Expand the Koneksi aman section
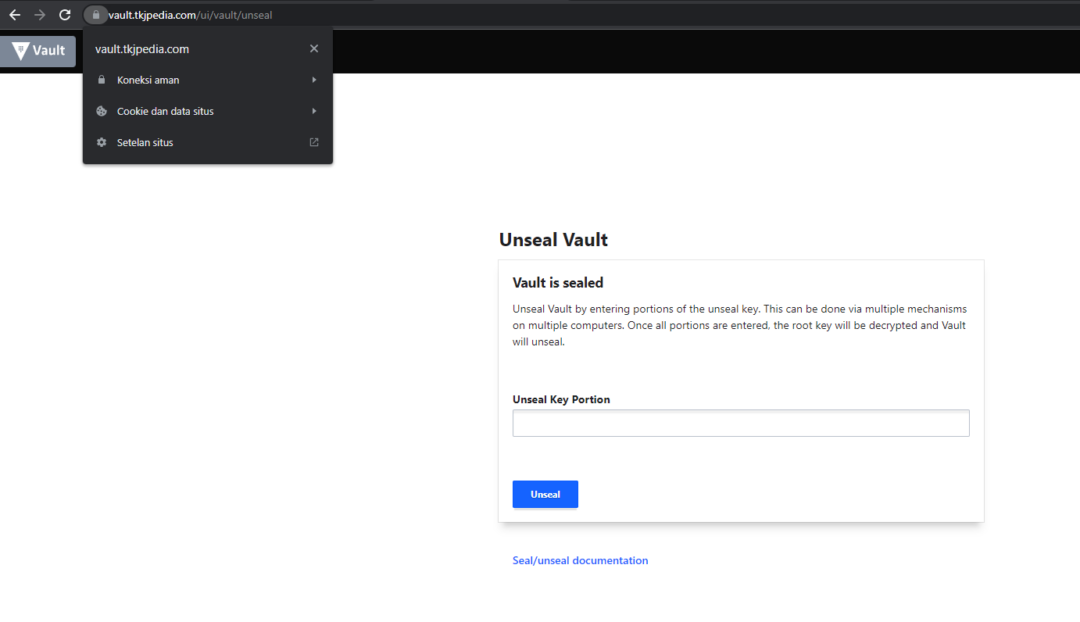1080x622 pixels. pyautogui.click(x=315, y=80)
